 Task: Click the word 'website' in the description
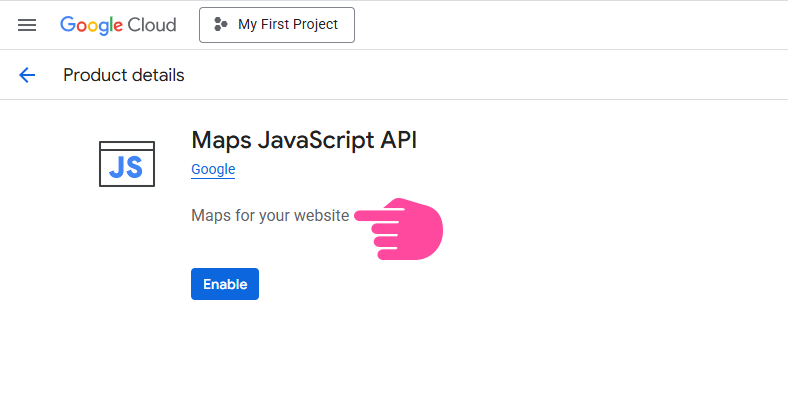[321, 215]
